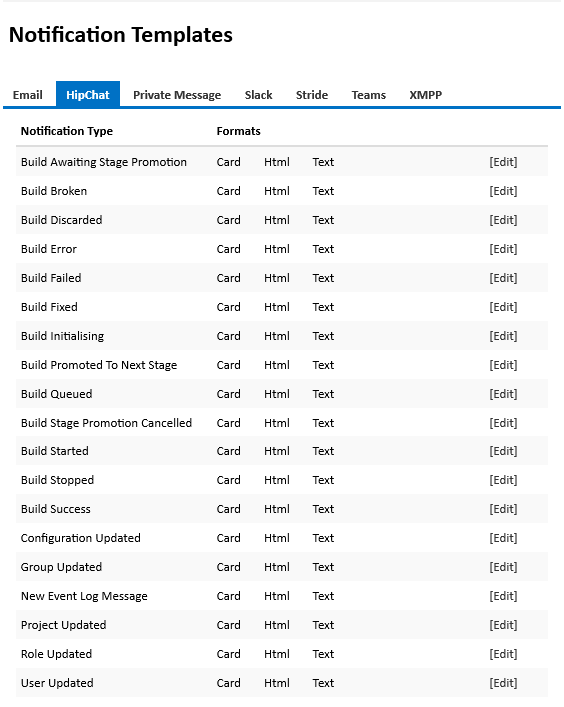The height and width of the screenshot is (707, 564).
Task: Edit New Event Log Message template
Action: point(503,596)
